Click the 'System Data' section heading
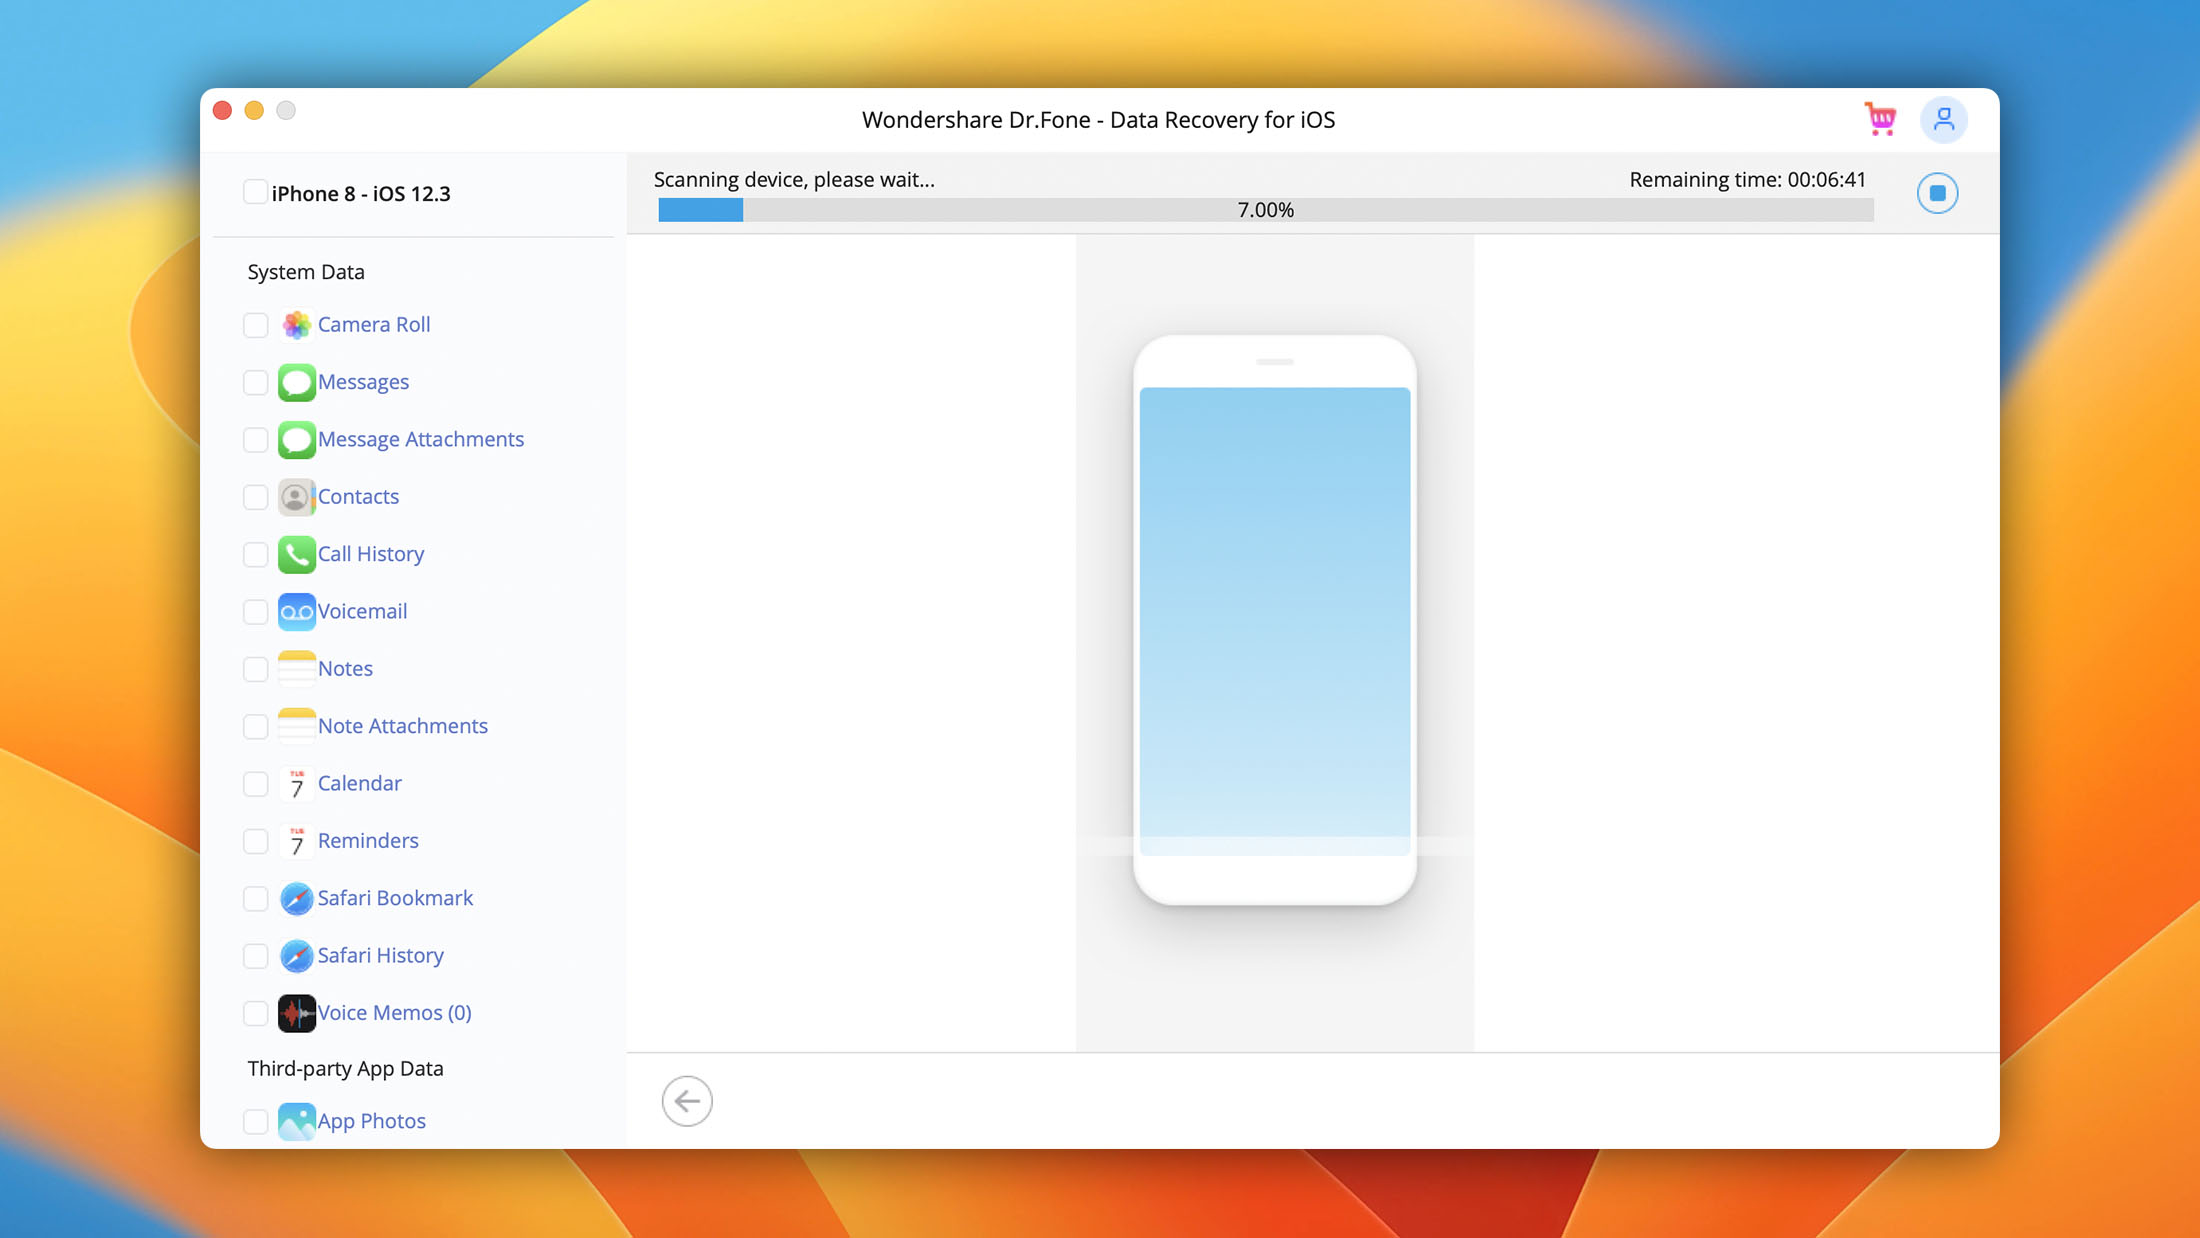The height and width of the screenshot is (1238, 2200). pyautogui.click(x=306, y=272)
